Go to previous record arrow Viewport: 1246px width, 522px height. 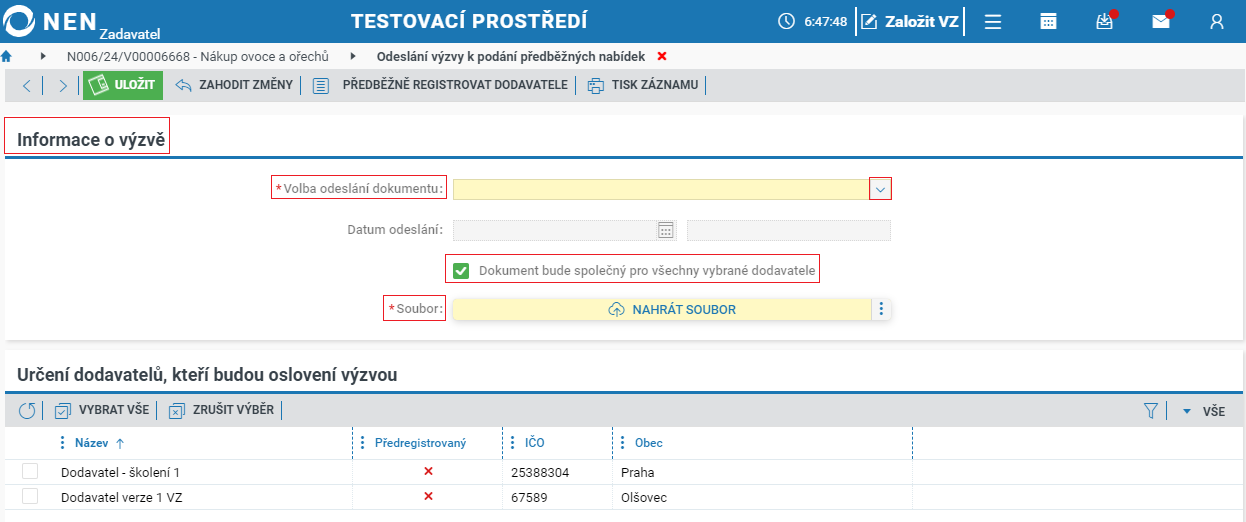[x=26, y=85]
